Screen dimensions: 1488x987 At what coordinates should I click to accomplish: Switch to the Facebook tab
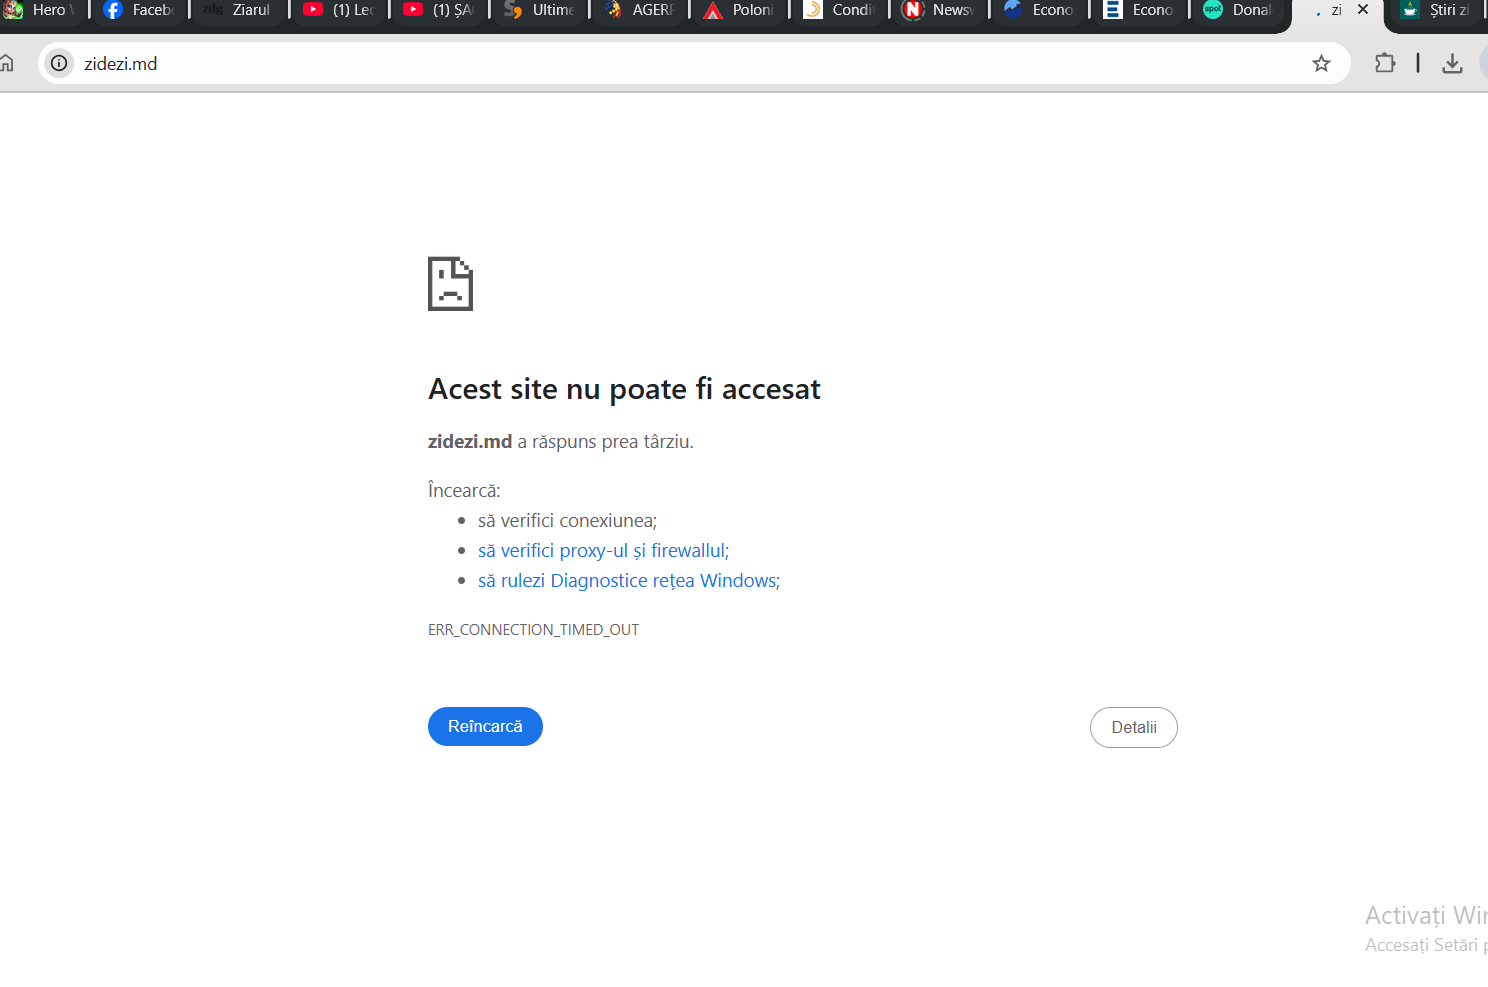(x=139, y=10)
